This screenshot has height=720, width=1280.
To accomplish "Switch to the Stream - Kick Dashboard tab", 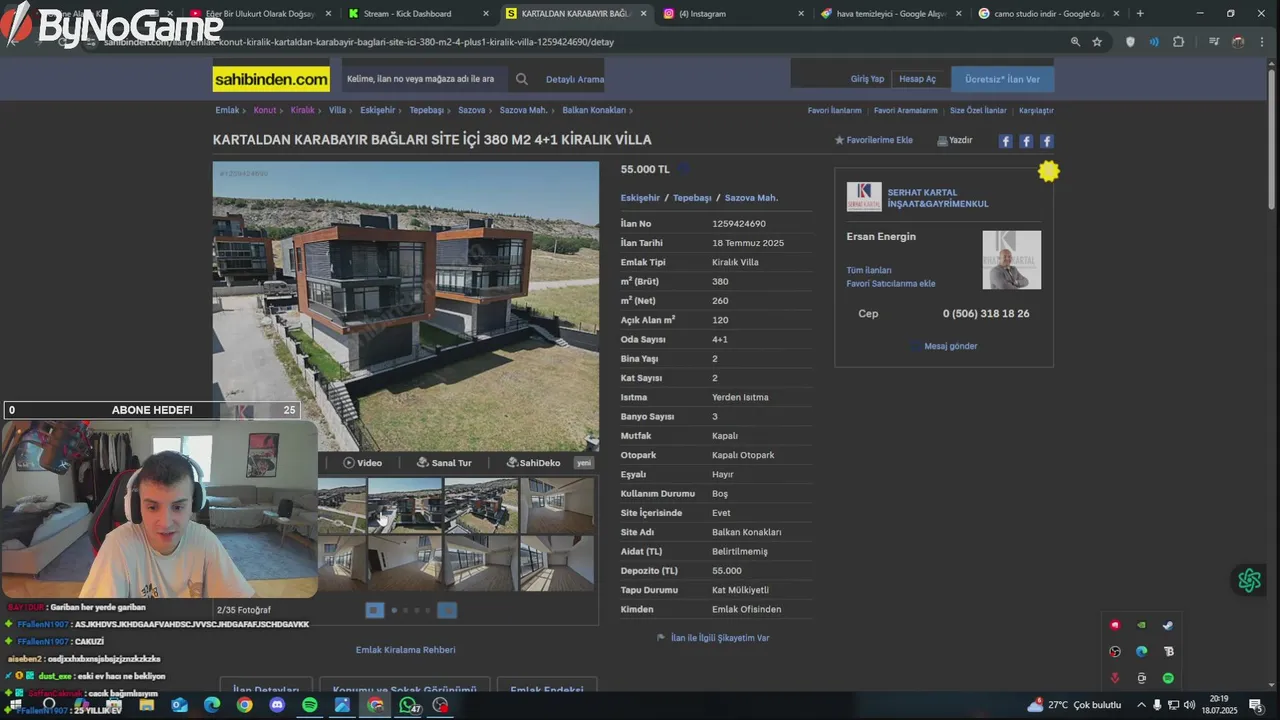I will point(415,14).
